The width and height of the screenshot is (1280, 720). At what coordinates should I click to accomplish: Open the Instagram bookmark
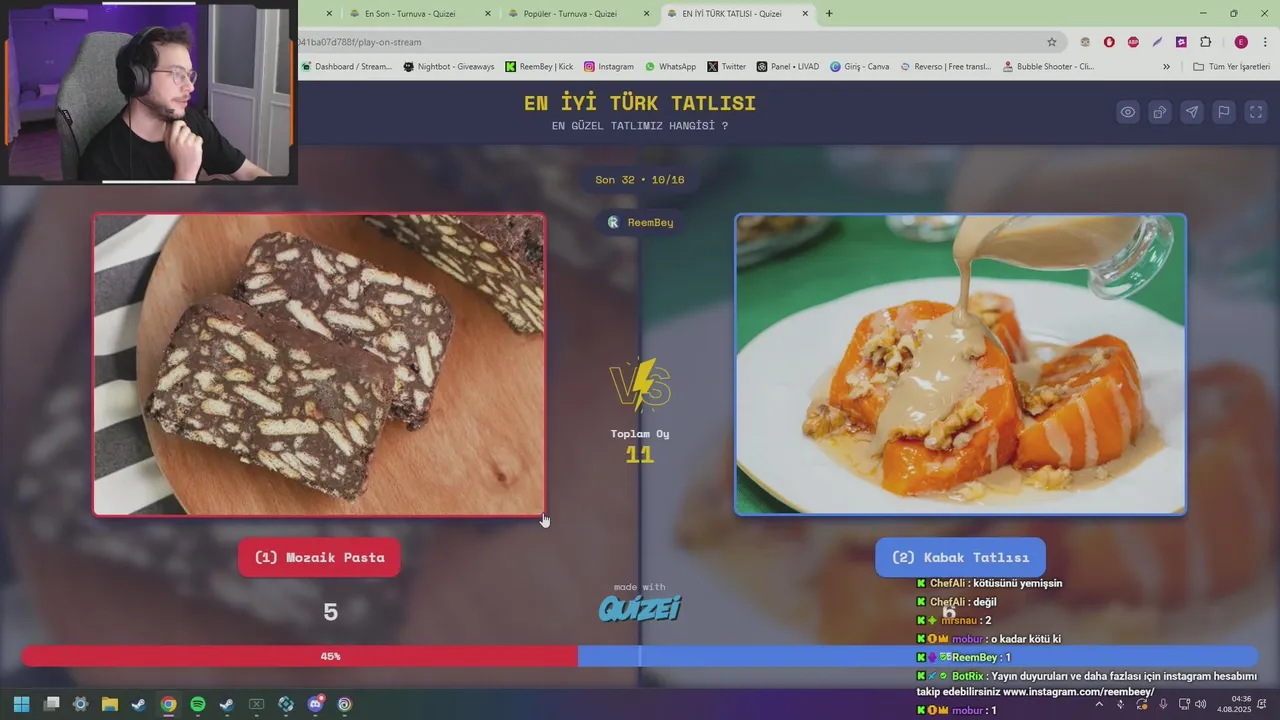click(x=608, y=67)
